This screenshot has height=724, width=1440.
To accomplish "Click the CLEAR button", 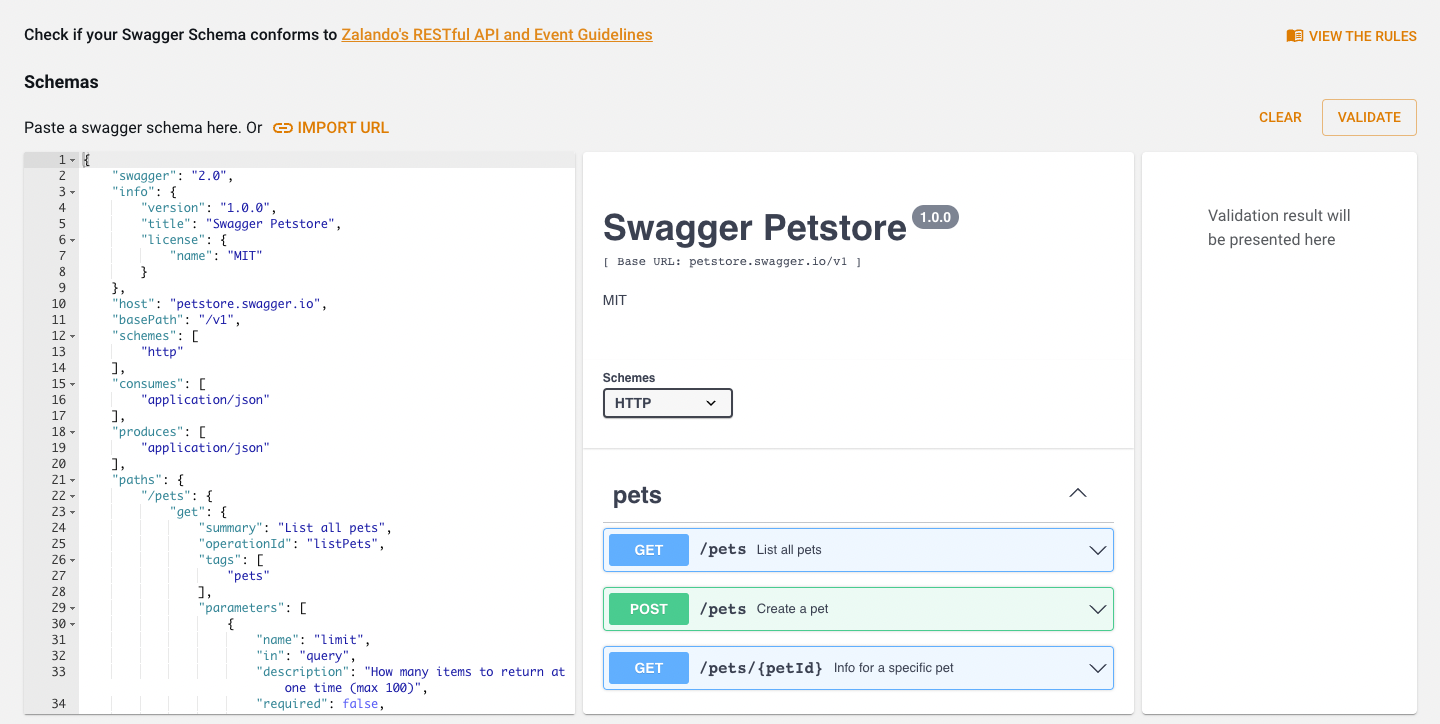I will (x=1280, y=117).
